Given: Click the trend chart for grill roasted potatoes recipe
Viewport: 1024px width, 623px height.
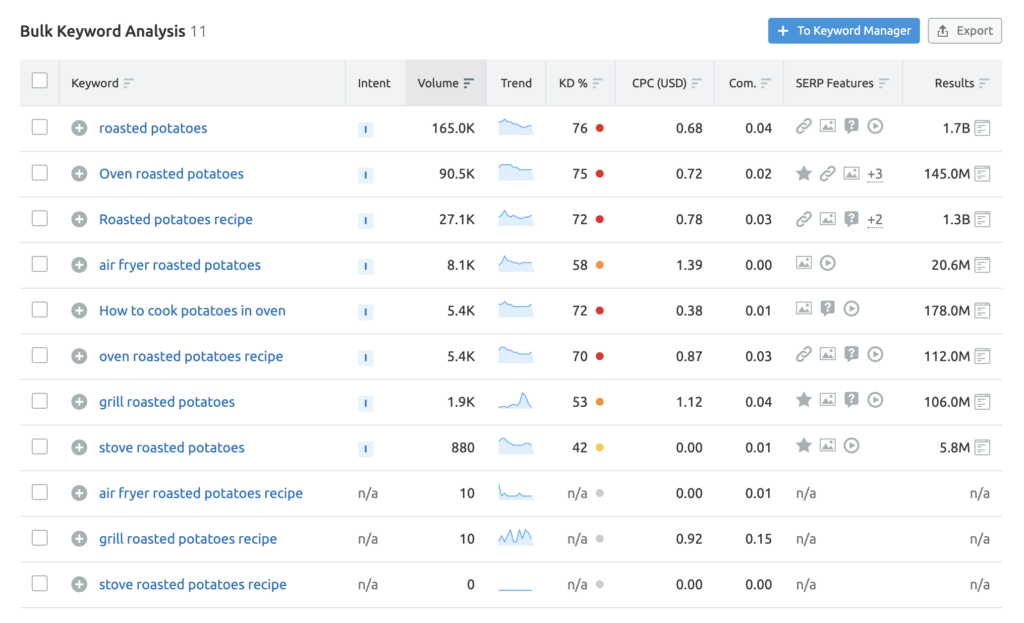Looking at the screenshot, I should coord(516,537).
